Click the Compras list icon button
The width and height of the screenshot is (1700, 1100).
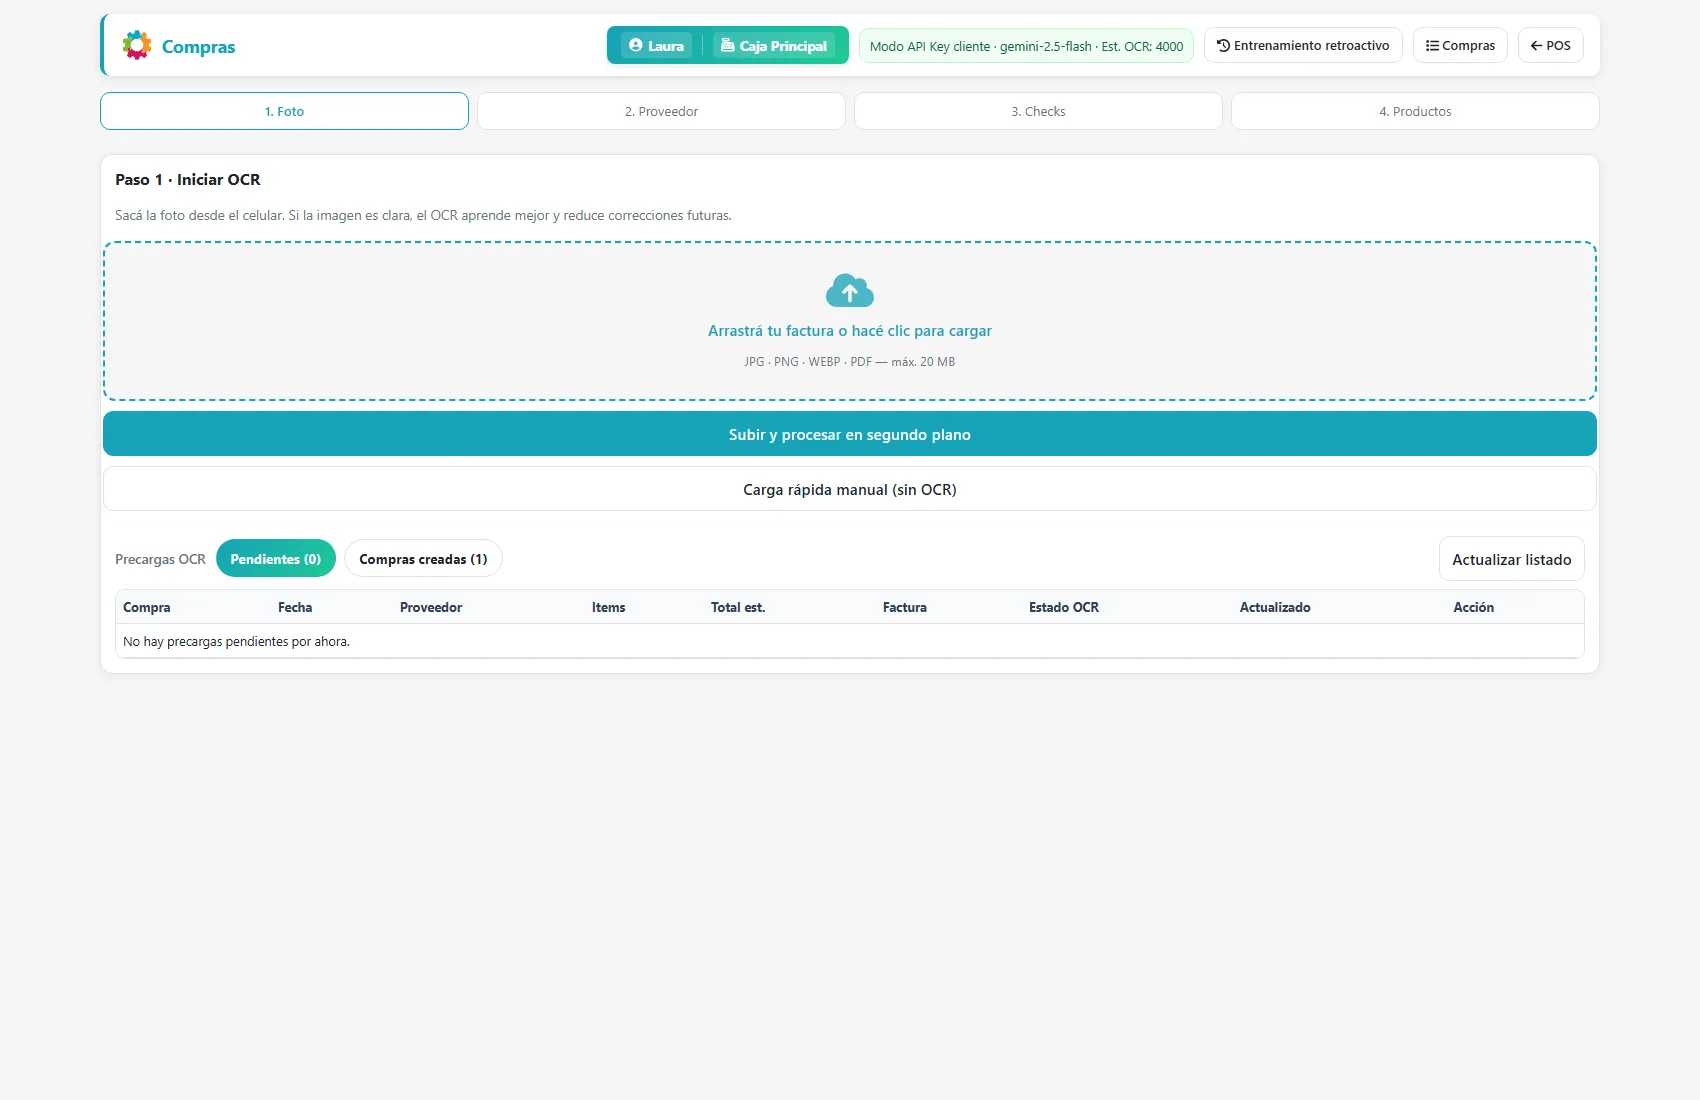1460,45
